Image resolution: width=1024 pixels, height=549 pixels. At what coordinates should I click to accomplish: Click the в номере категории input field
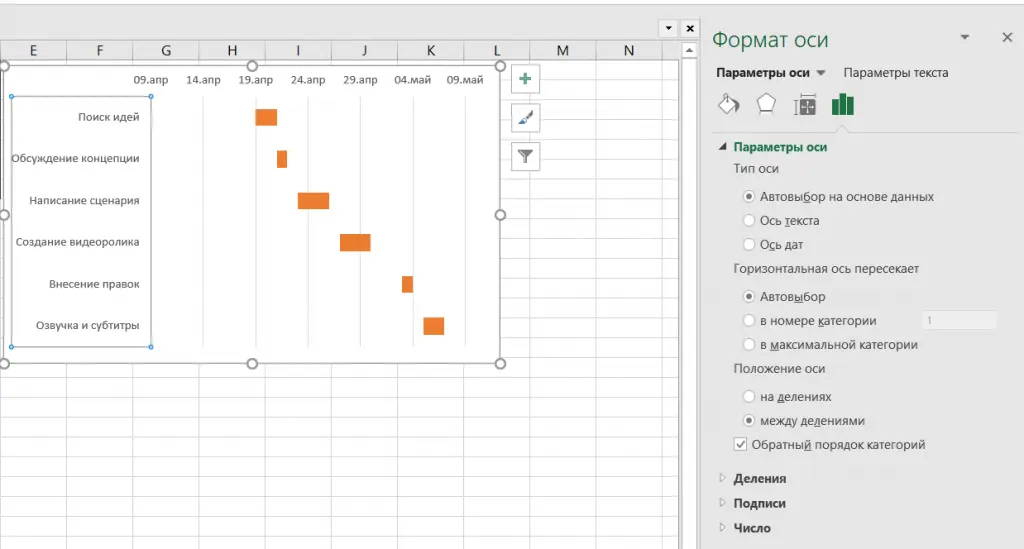[x=959, y=321]
